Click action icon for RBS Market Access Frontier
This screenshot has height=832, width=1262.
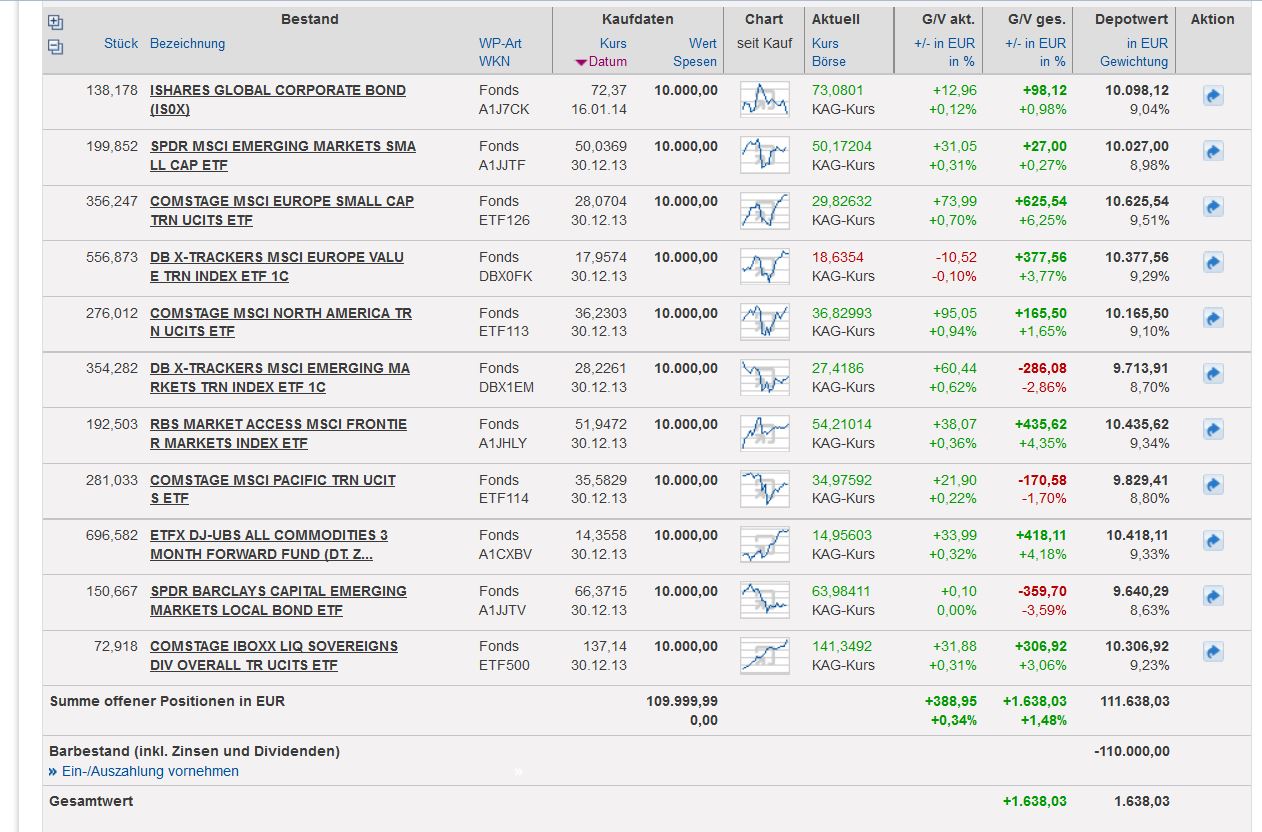[1213, 430]
